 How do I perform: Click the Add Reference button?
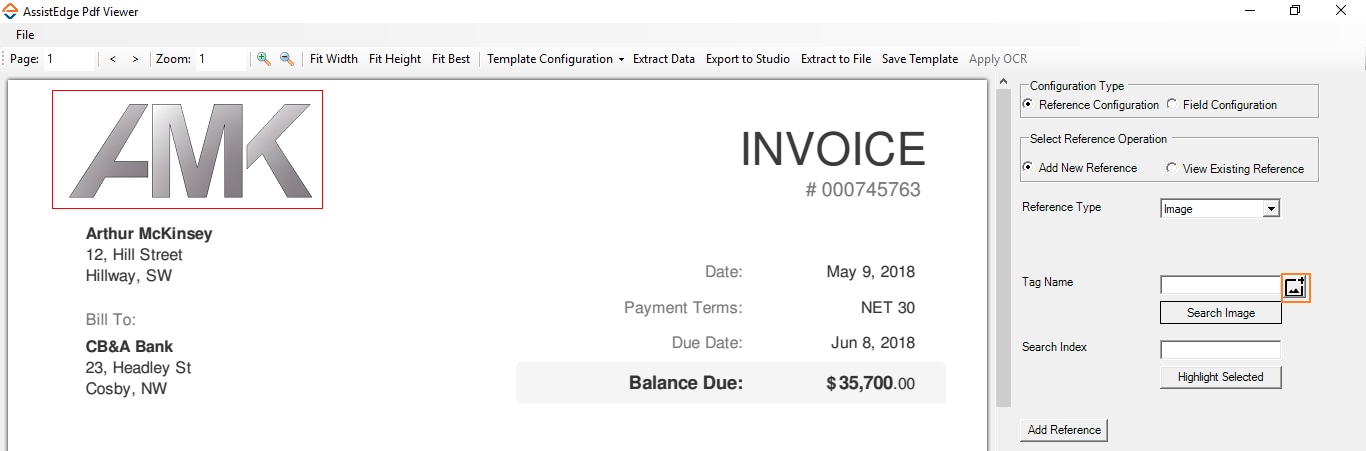(1064, 430)
